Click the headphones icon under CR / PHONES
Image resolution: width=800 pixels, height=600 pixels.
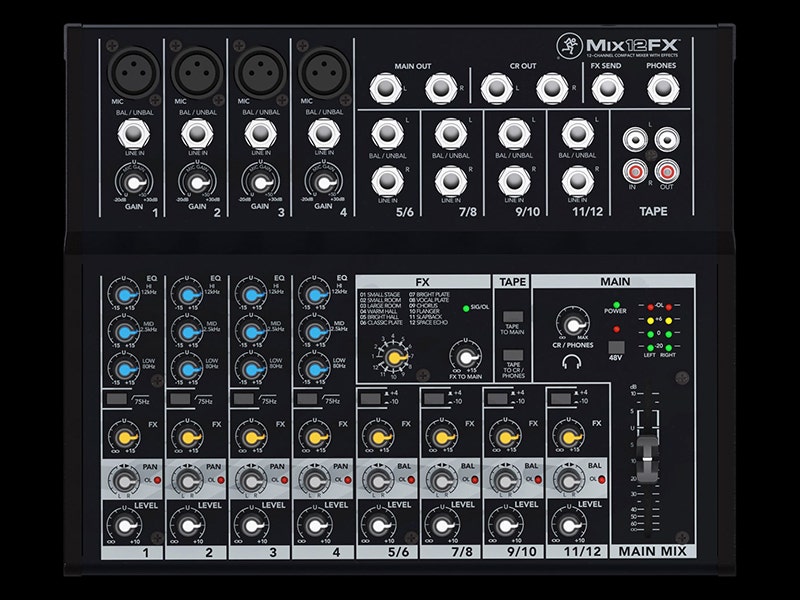pyautogui.click(x=572, y=362)
